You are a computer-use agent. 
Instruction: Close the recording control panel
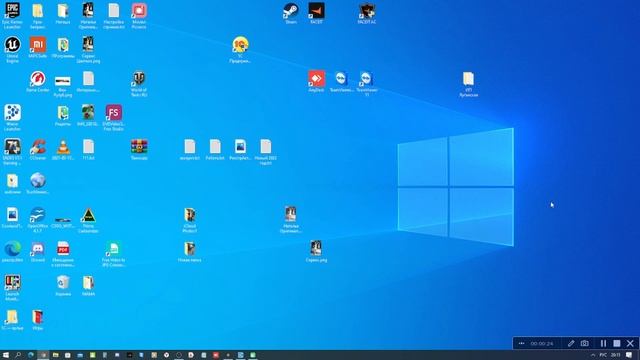(630, 343)
